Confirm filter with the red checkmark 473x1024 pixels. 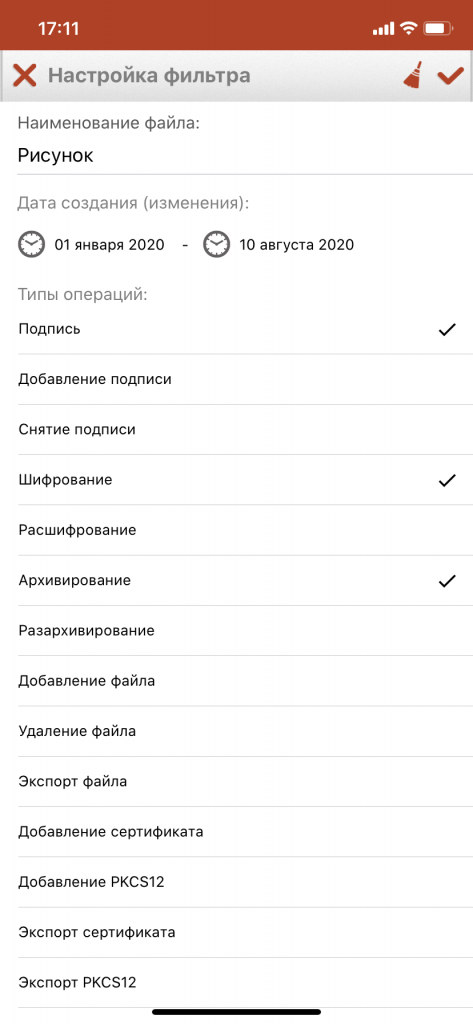pos(450,76)
